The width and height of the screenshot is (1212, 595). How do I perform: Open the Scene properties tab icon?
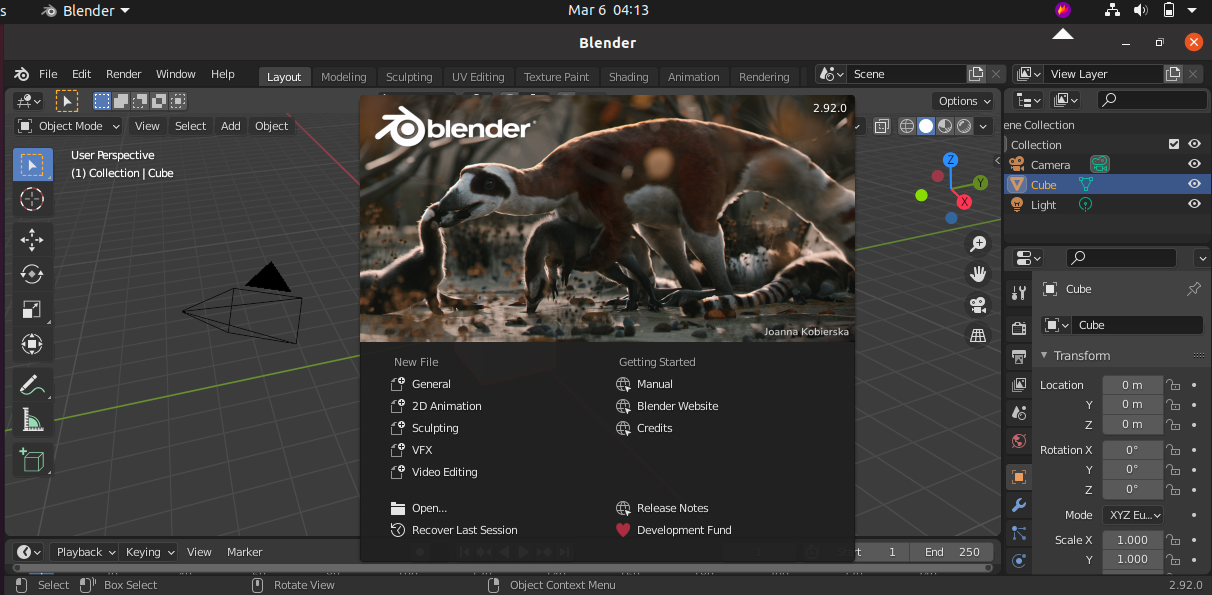click(x=1019, y=412)
